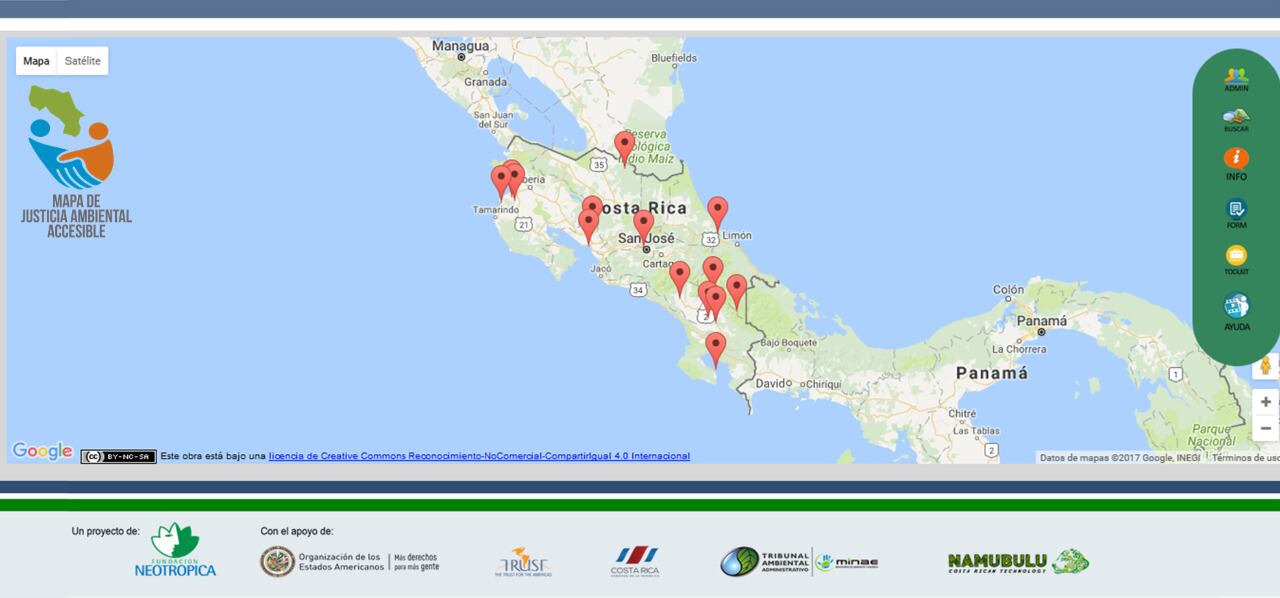The width and height of the screenshot is (1280, 598).
Task: Click the BUSCAR search icon
Action: point(1236,119)
